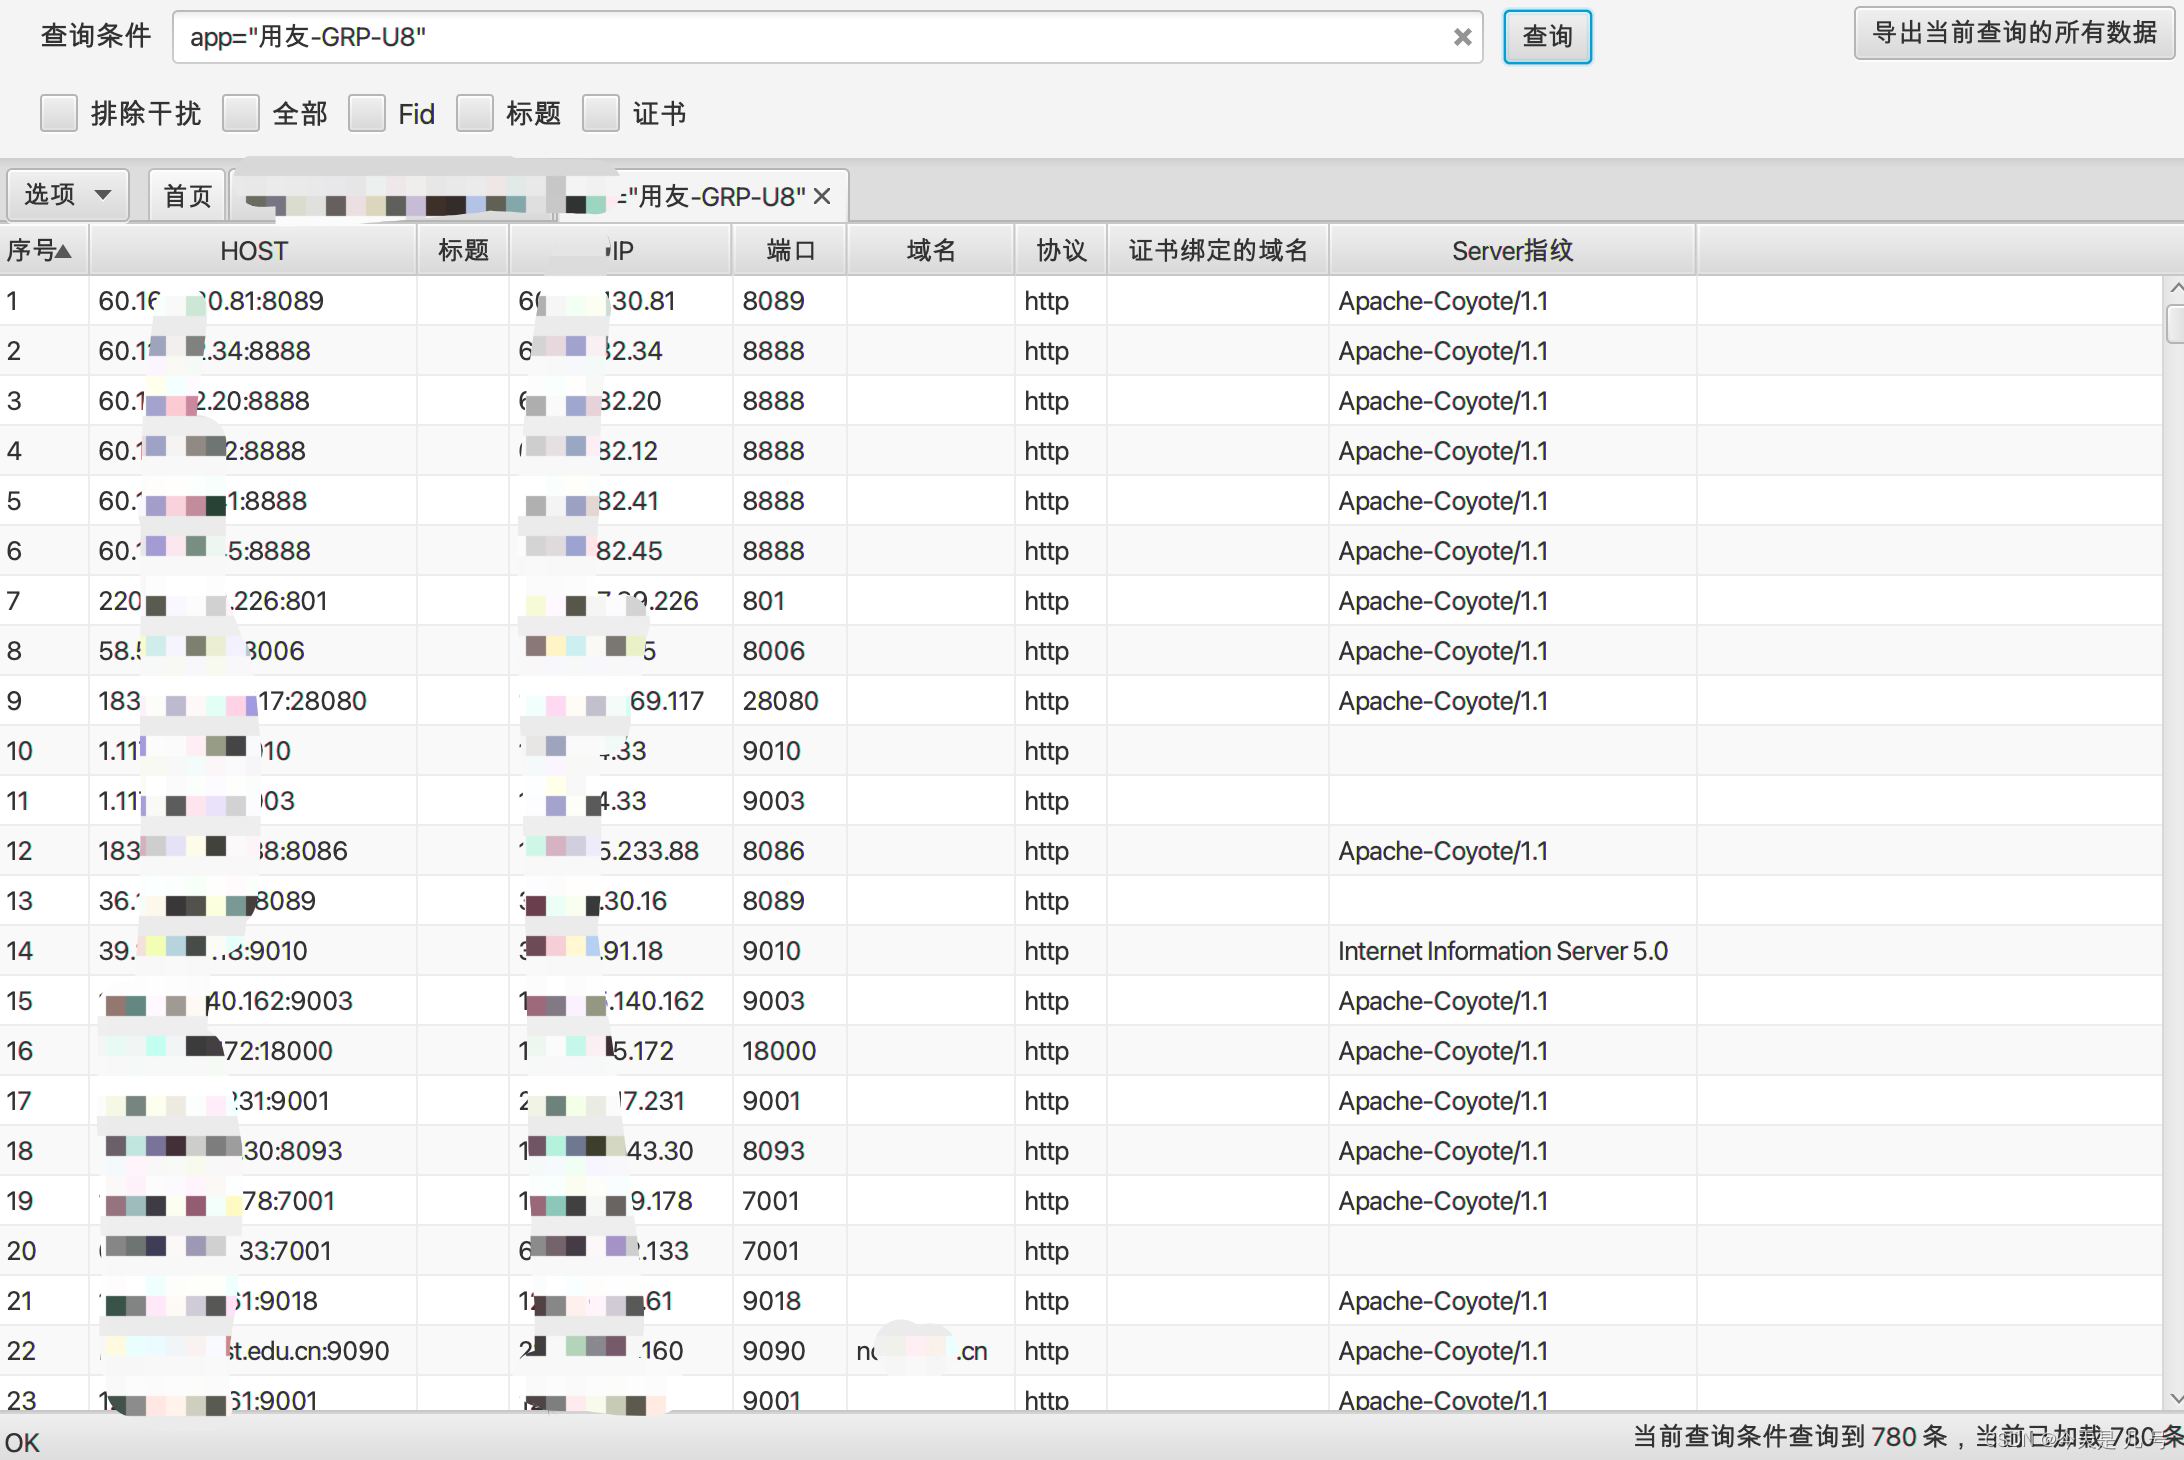Select port cell 8089 in row 1
Screen dimensions: 2184x1460
point(790,301)
